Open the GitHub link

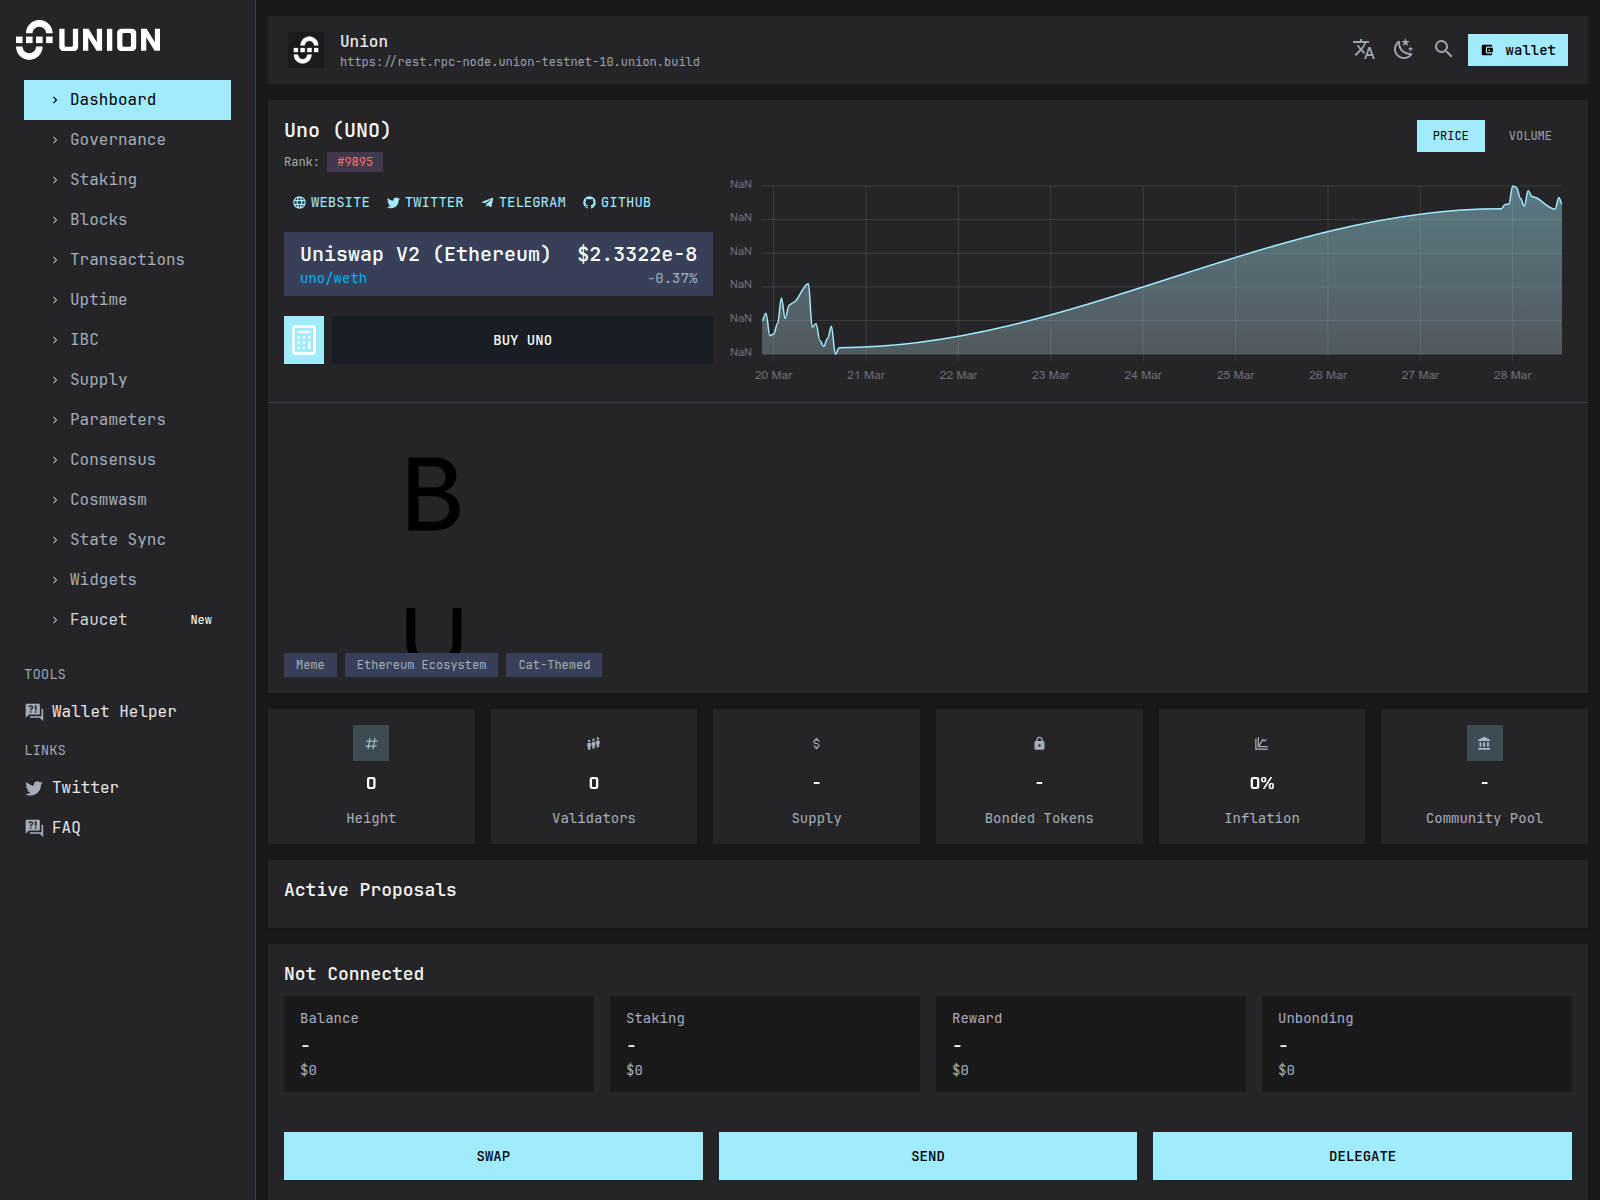[x=617, y=202]
